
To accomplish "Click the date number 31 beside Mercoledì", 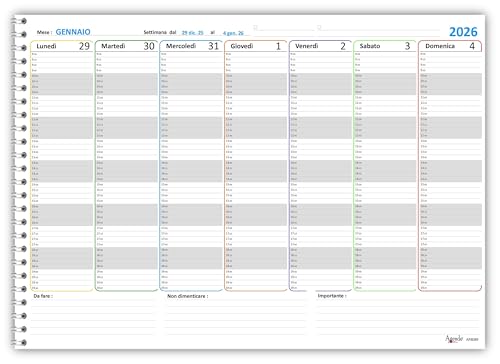I will point(213,46).
